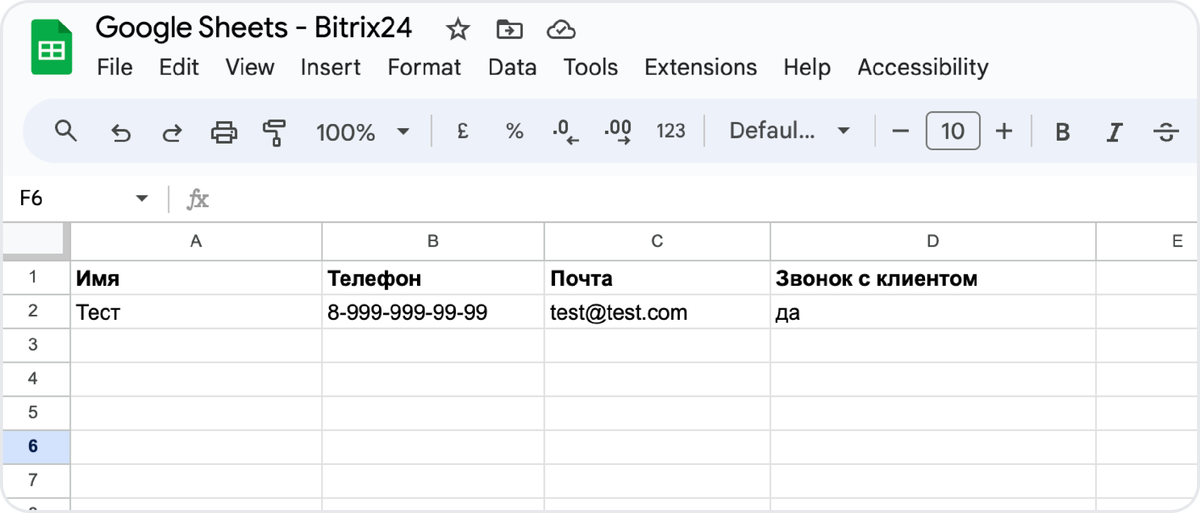The height and width of the screenshot is (513, 1200).
Task: Print the spreadsheet
Action: click(x=224, y=132)
